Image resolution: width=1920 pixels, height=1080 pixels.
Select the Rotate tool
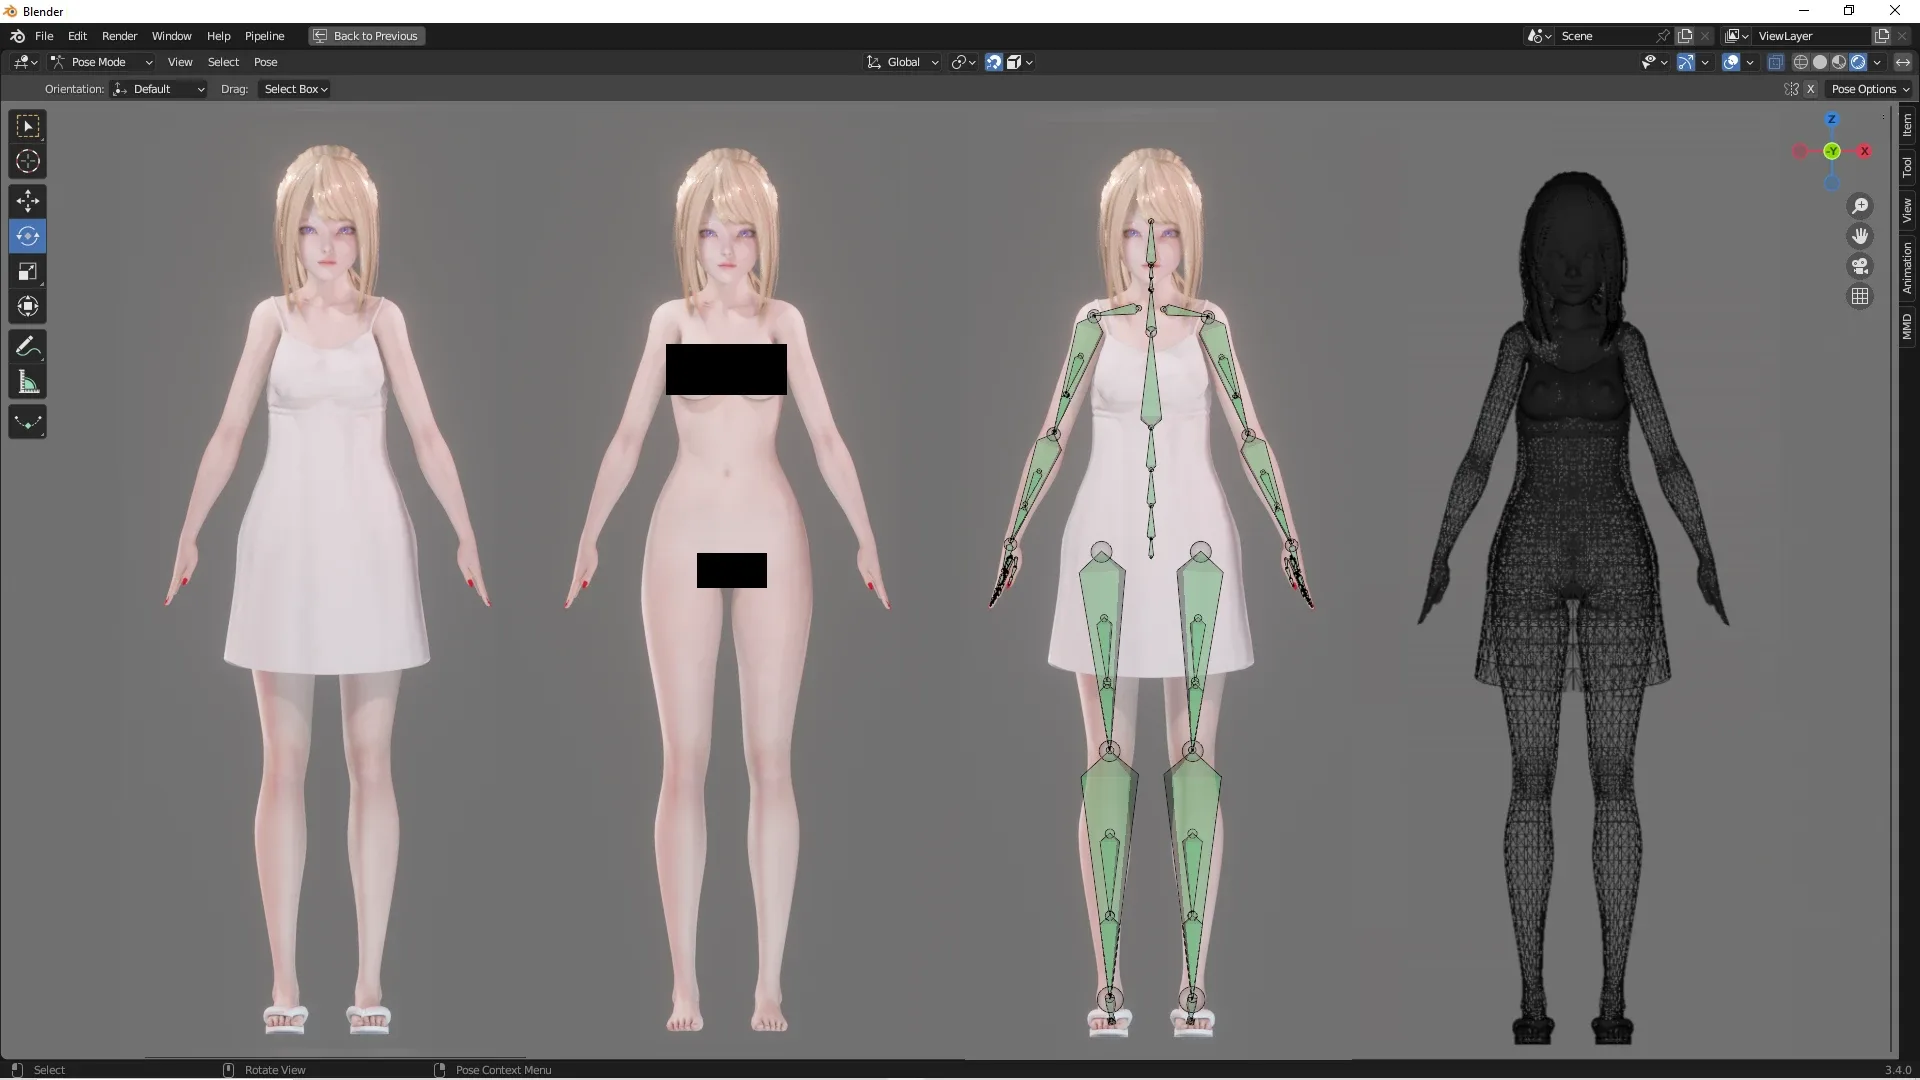point(27,236)
